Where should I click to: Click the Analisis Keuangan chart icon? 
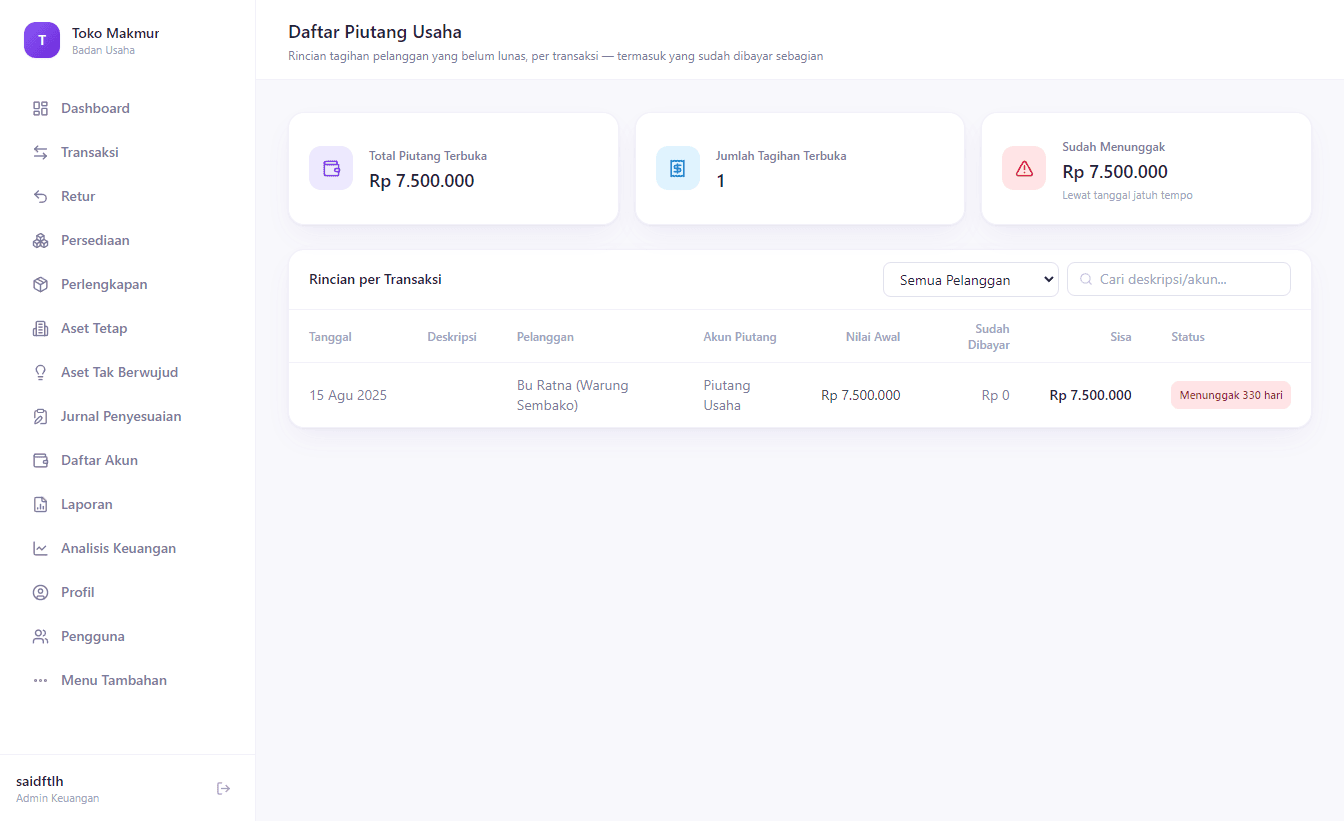click(x=40, y=548)
